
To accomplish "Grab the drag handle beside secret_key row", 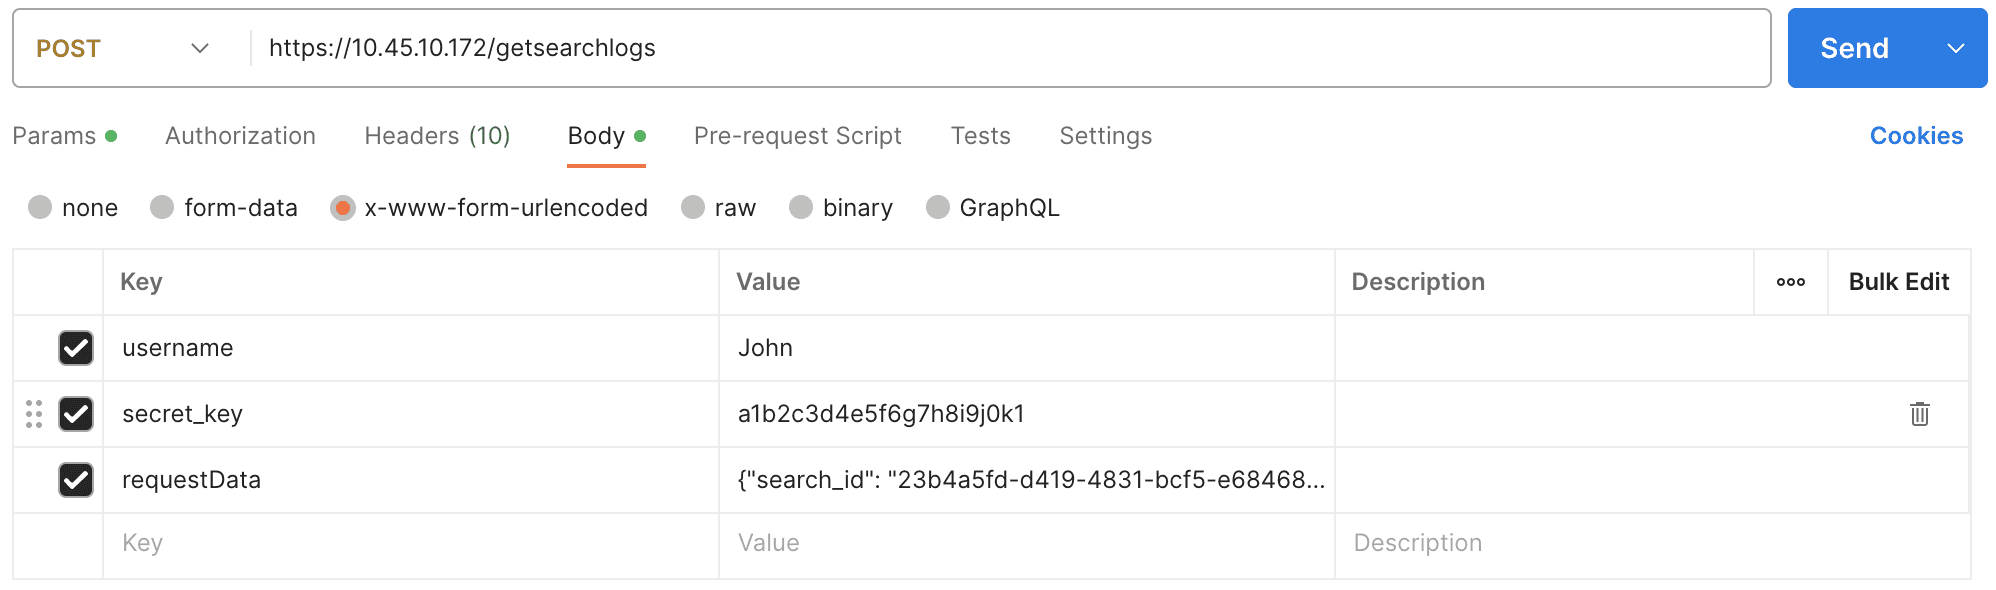I will point(34,414).
